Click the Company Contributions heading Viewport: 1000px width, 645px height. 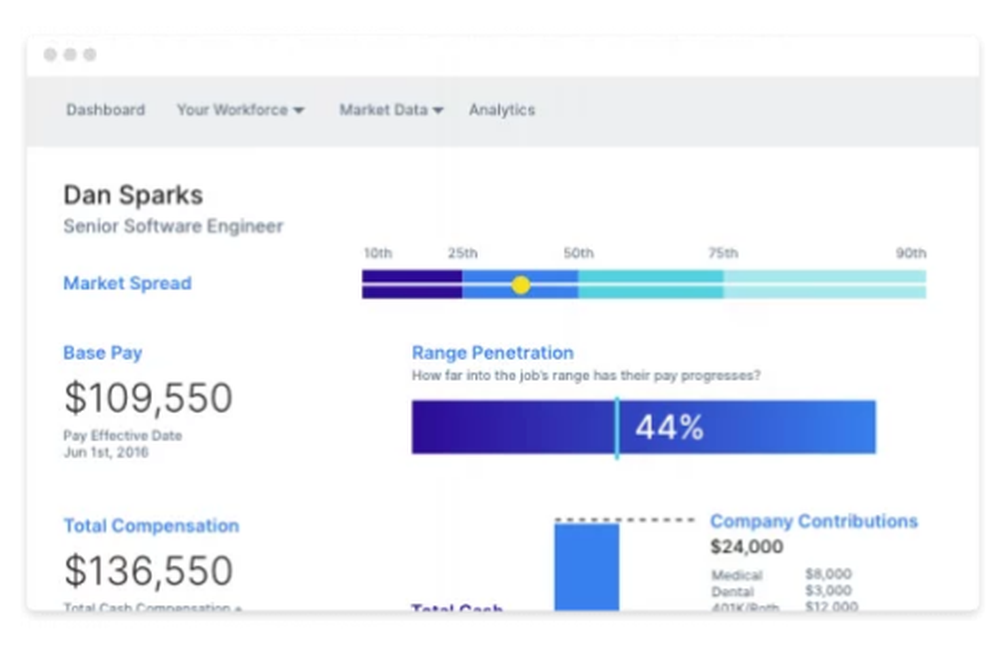814,521
